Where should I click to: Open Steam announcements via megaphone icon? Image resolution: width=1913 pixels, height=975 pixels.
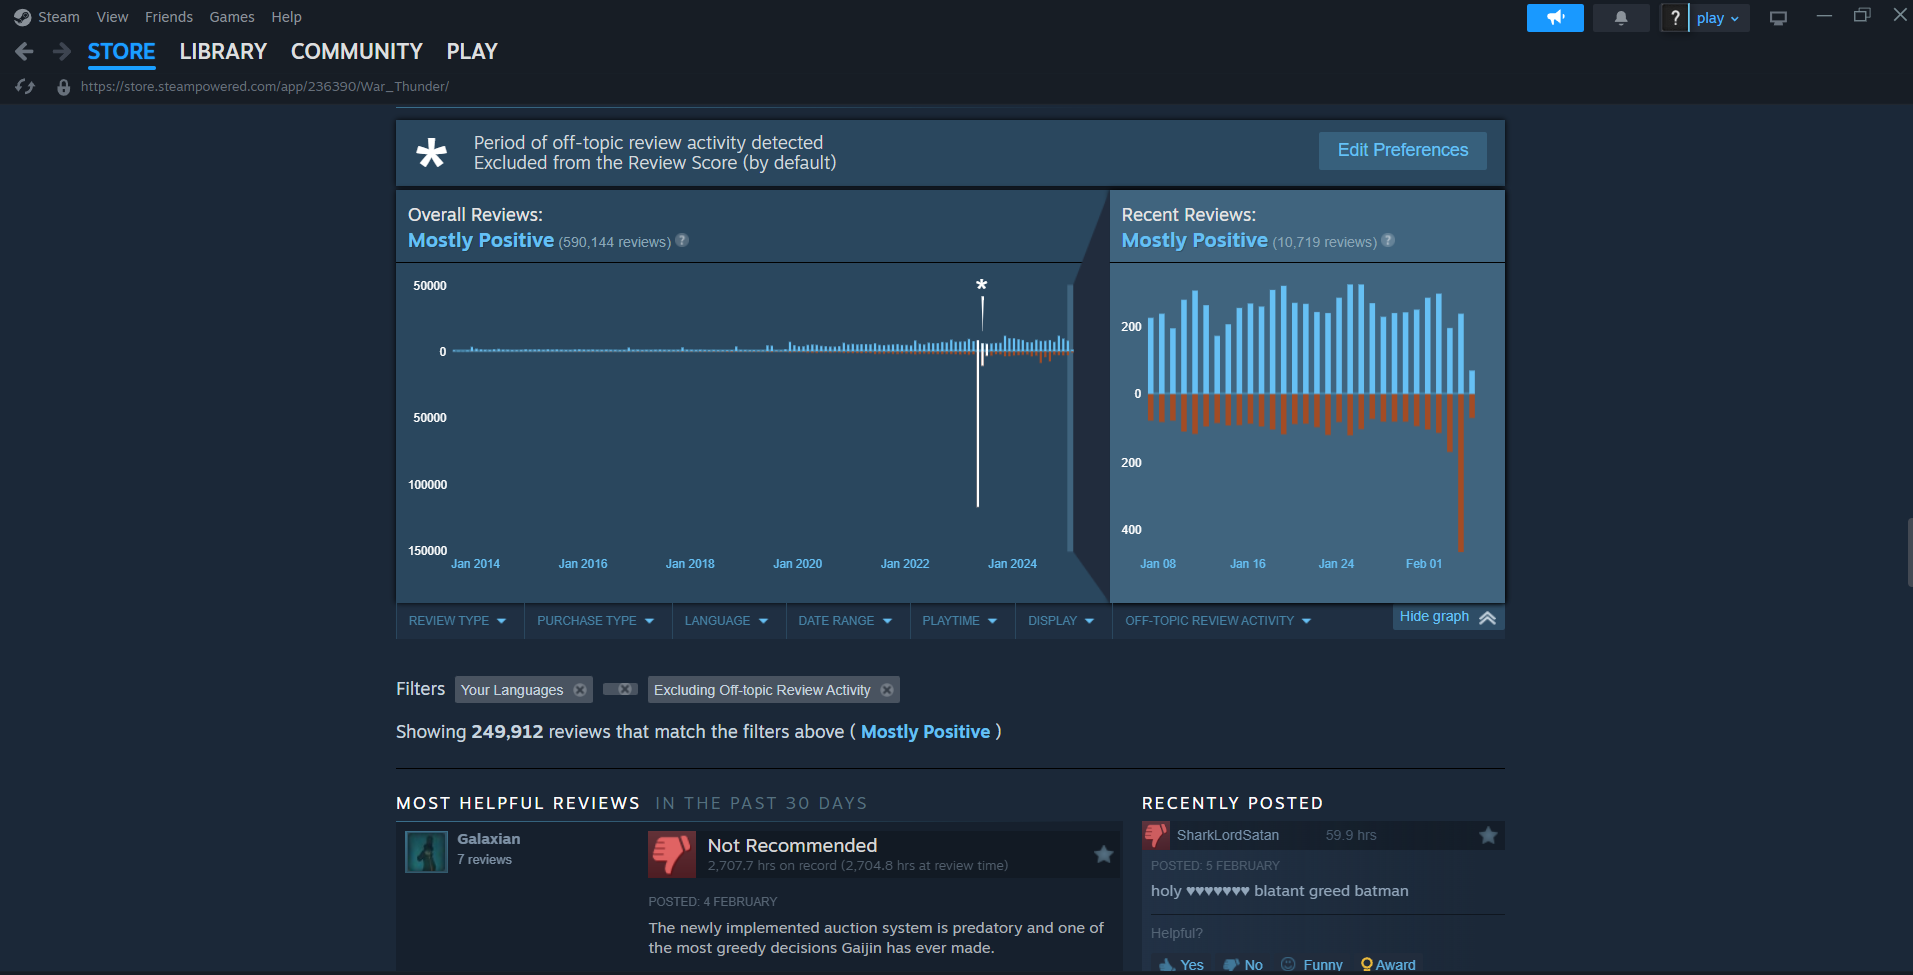coord(1554,17)
